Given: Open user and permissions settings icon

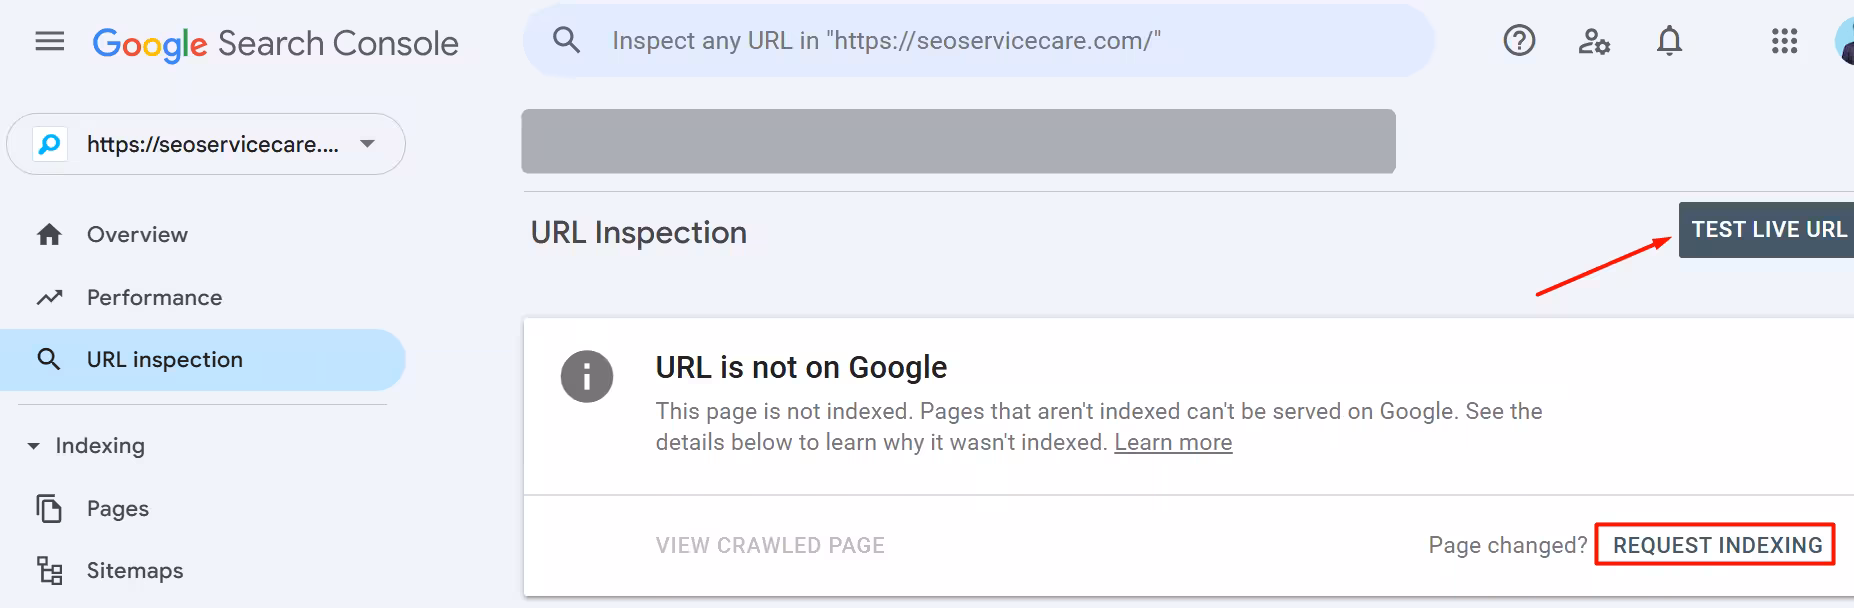Looking at the screenshot, I should (1594, 41).
